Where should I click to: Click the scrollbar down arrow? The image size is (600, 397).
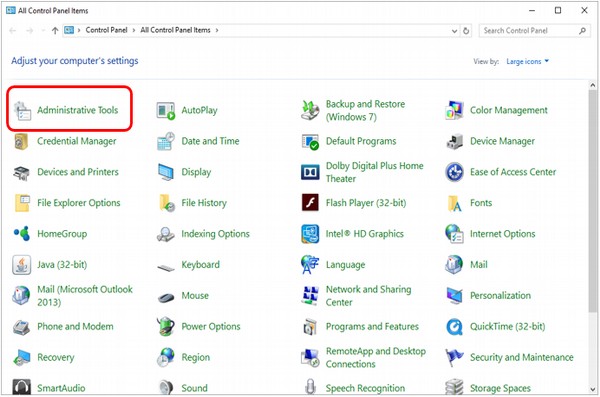593,389
